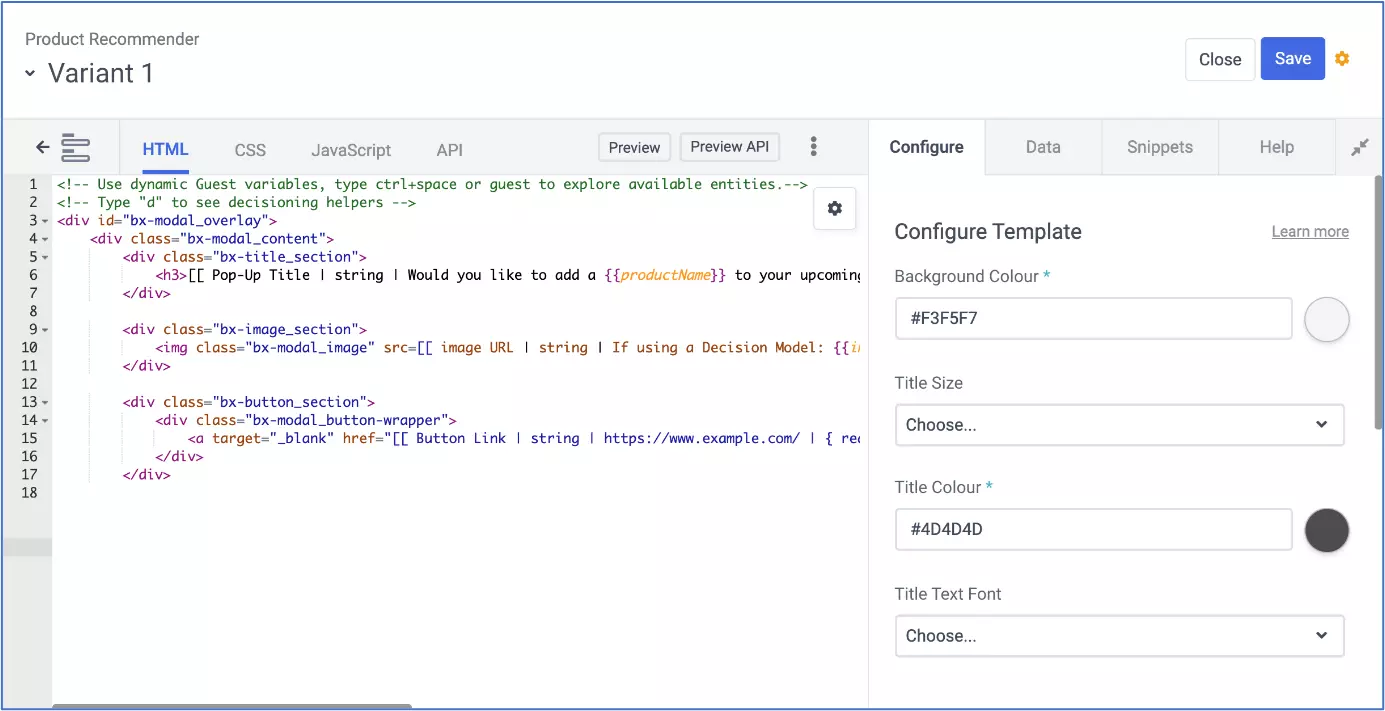Fold code at line 3 arrow
Image resolution: width=1385 pixels, height=711 pixels.
pos(46,221)
